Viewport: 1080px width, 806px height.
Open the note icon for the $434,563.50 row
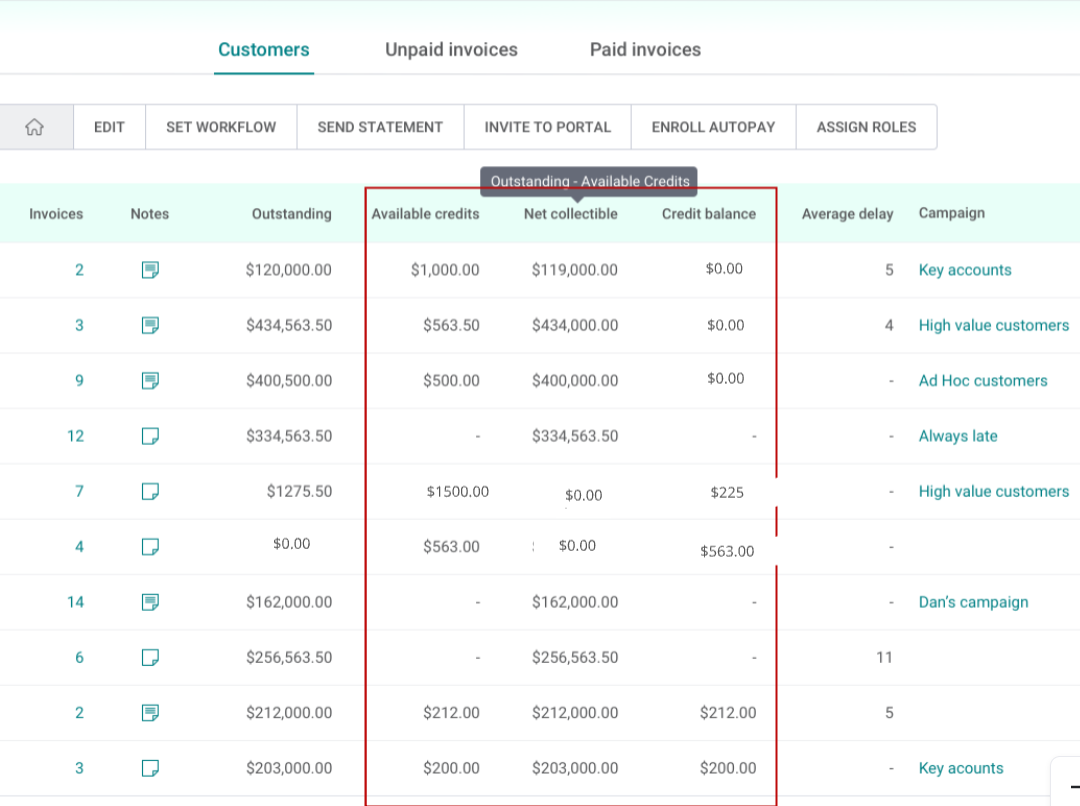[x=150, y=325]
